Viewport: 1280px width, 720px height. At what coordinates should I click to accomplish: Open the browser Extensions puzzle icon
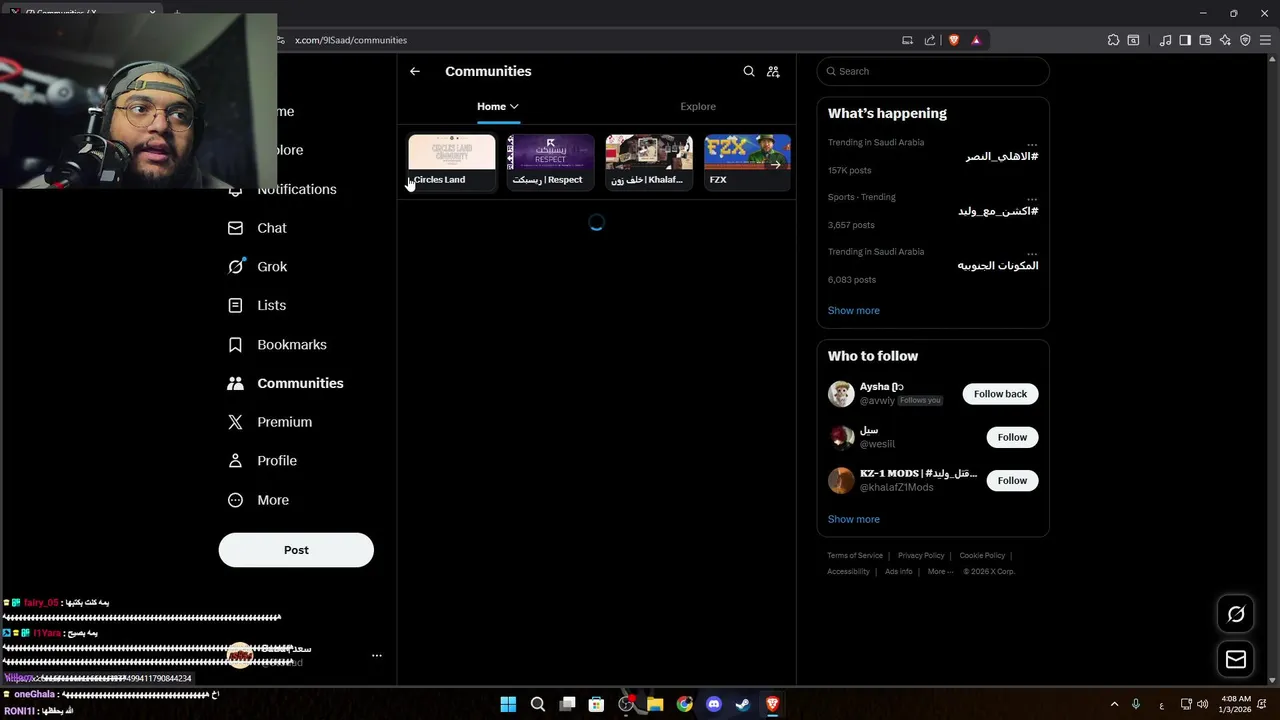[x=1113, y=40]
